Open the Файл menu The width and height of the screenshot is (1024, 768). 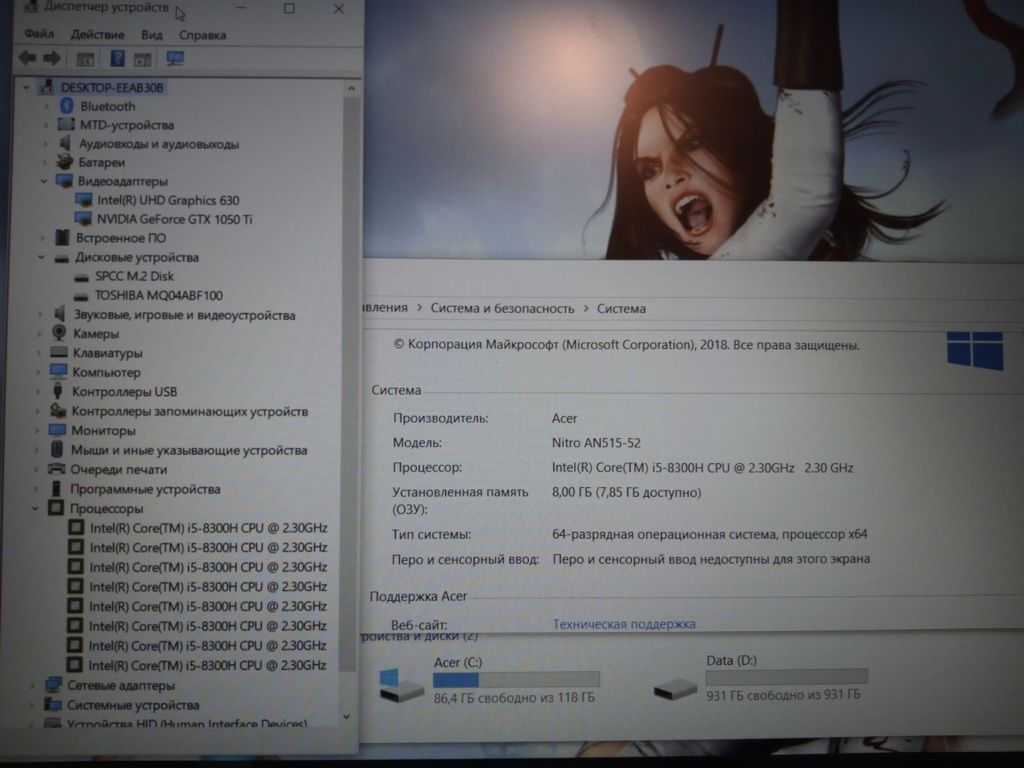(x=39, y=35)
